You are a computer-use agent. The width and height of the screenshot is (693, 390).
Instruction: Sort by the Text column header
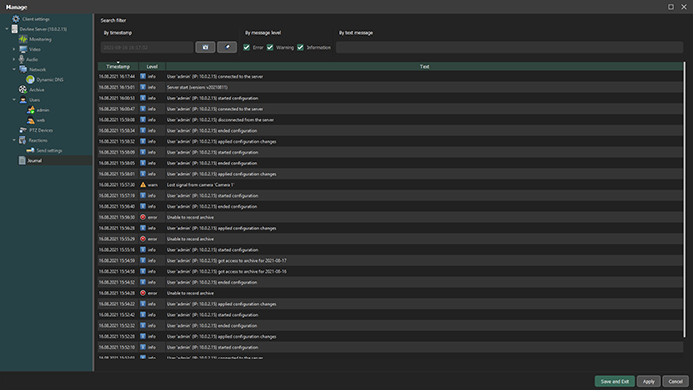424,66
